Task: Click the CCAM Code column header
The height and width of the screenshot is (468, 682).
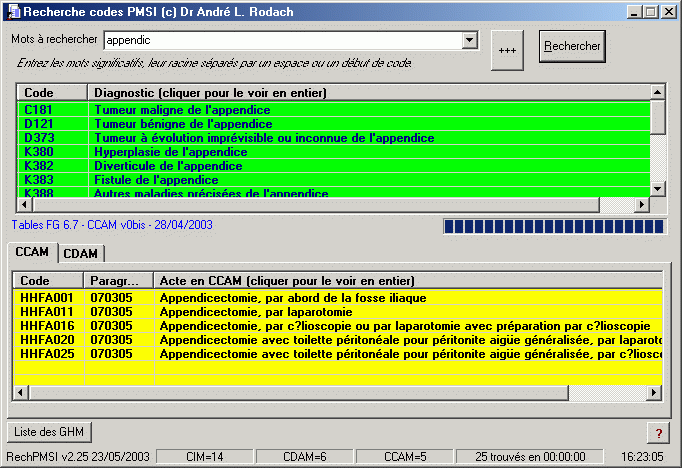Action: [x=48, y=281]
